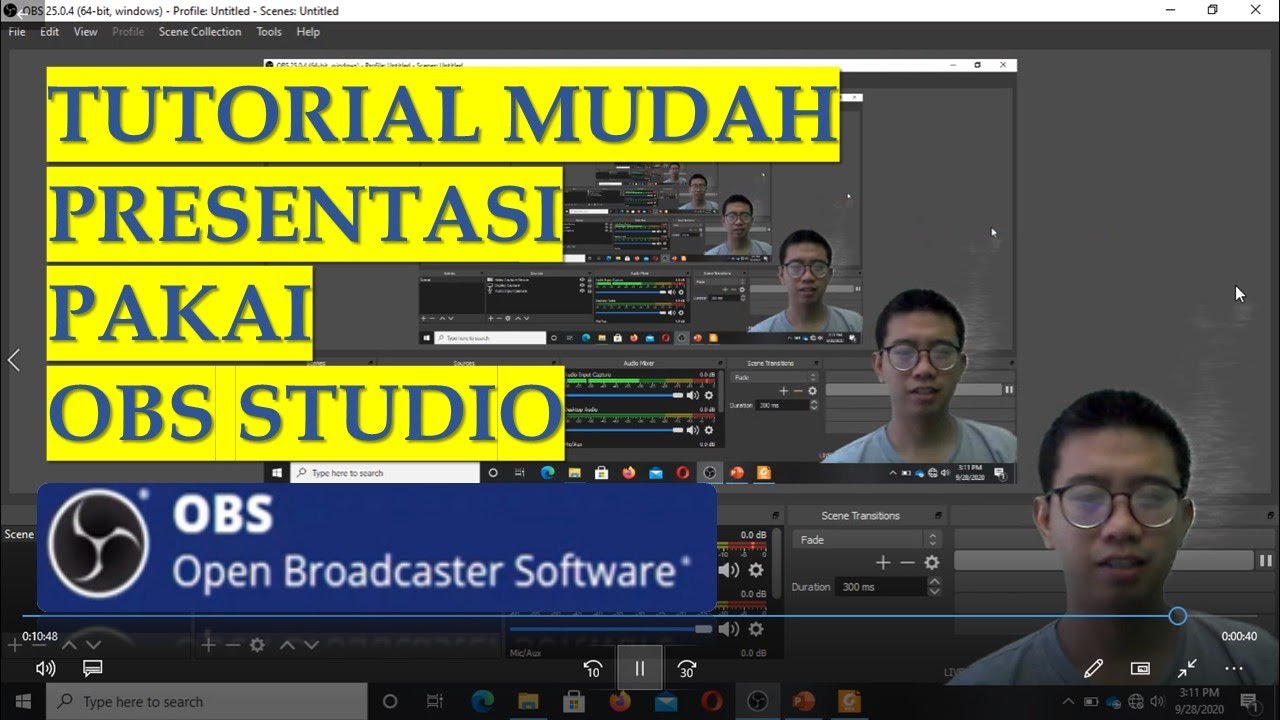The width and height of the screenshot is (1280, 720).
Task: Open PowerPoint from the taskbar
Action: [803, 701]
